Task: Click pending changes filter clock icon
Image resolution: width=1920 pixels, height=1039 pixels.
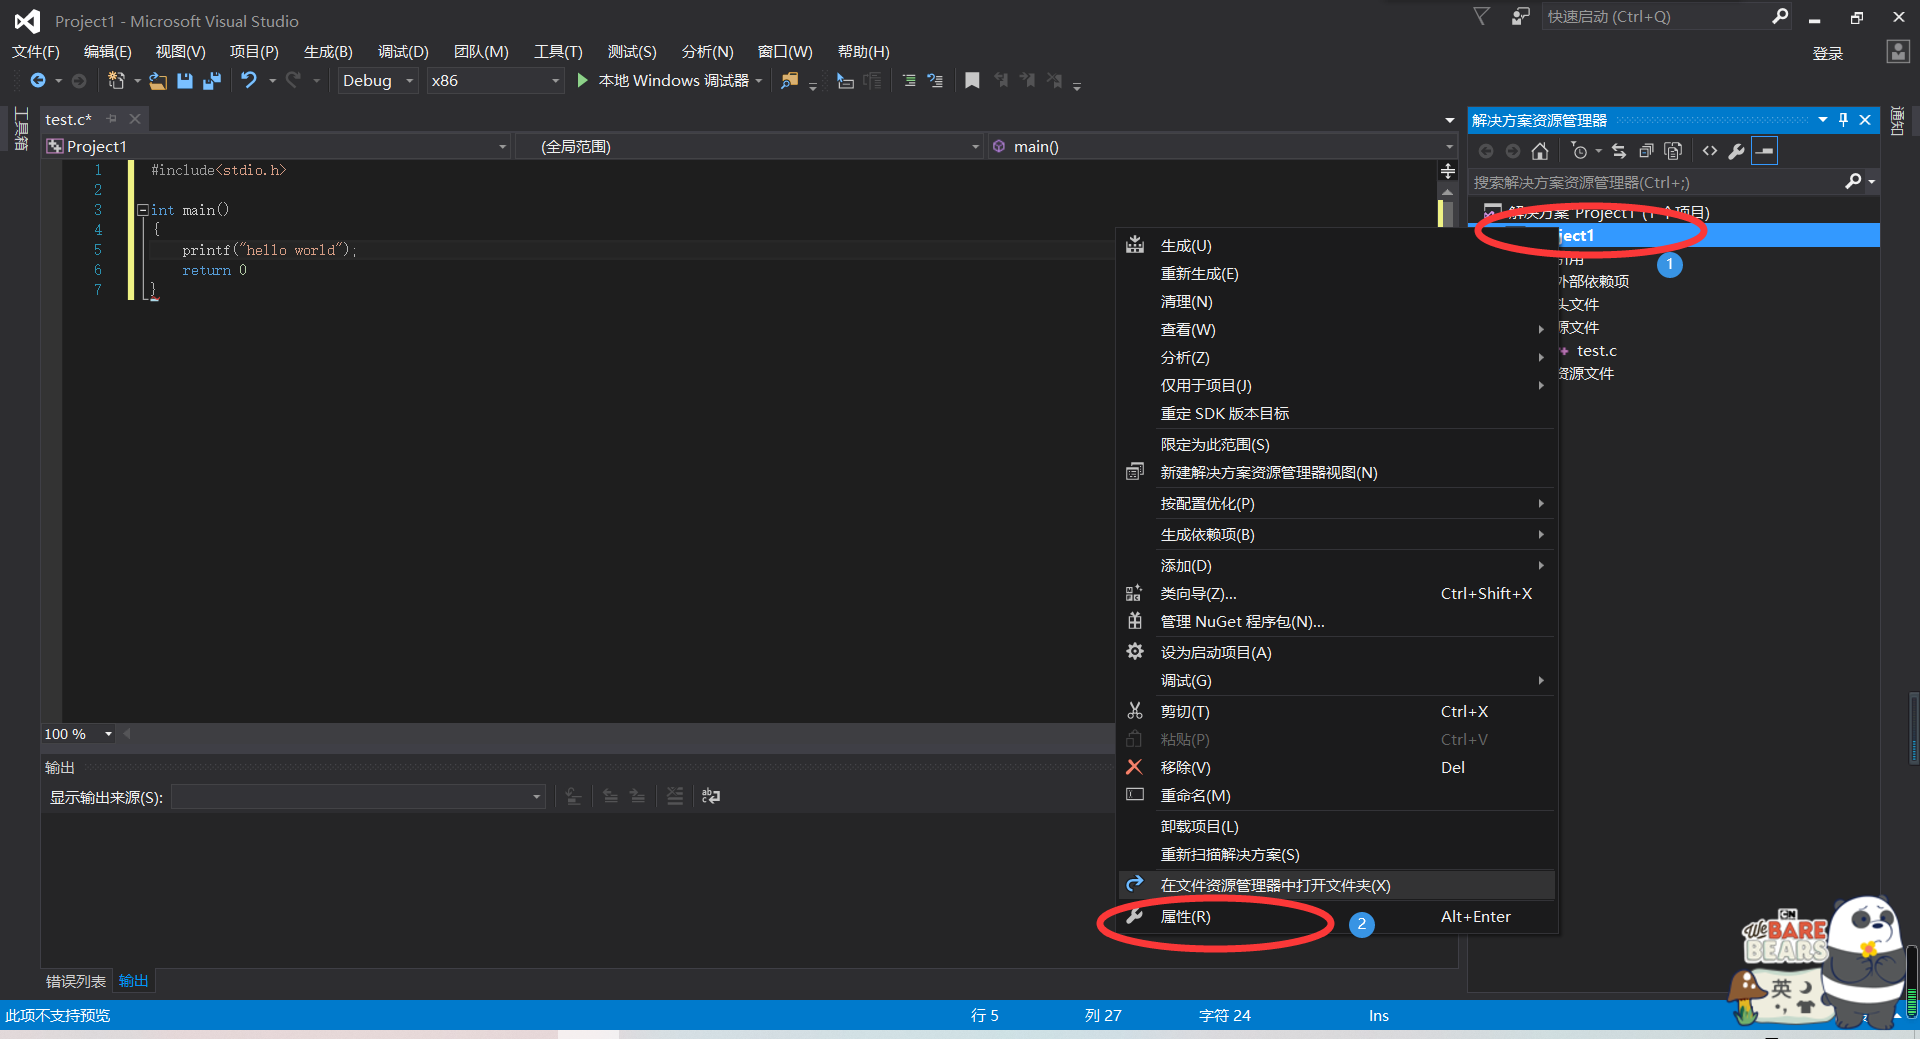Action: coord(1579,151)
